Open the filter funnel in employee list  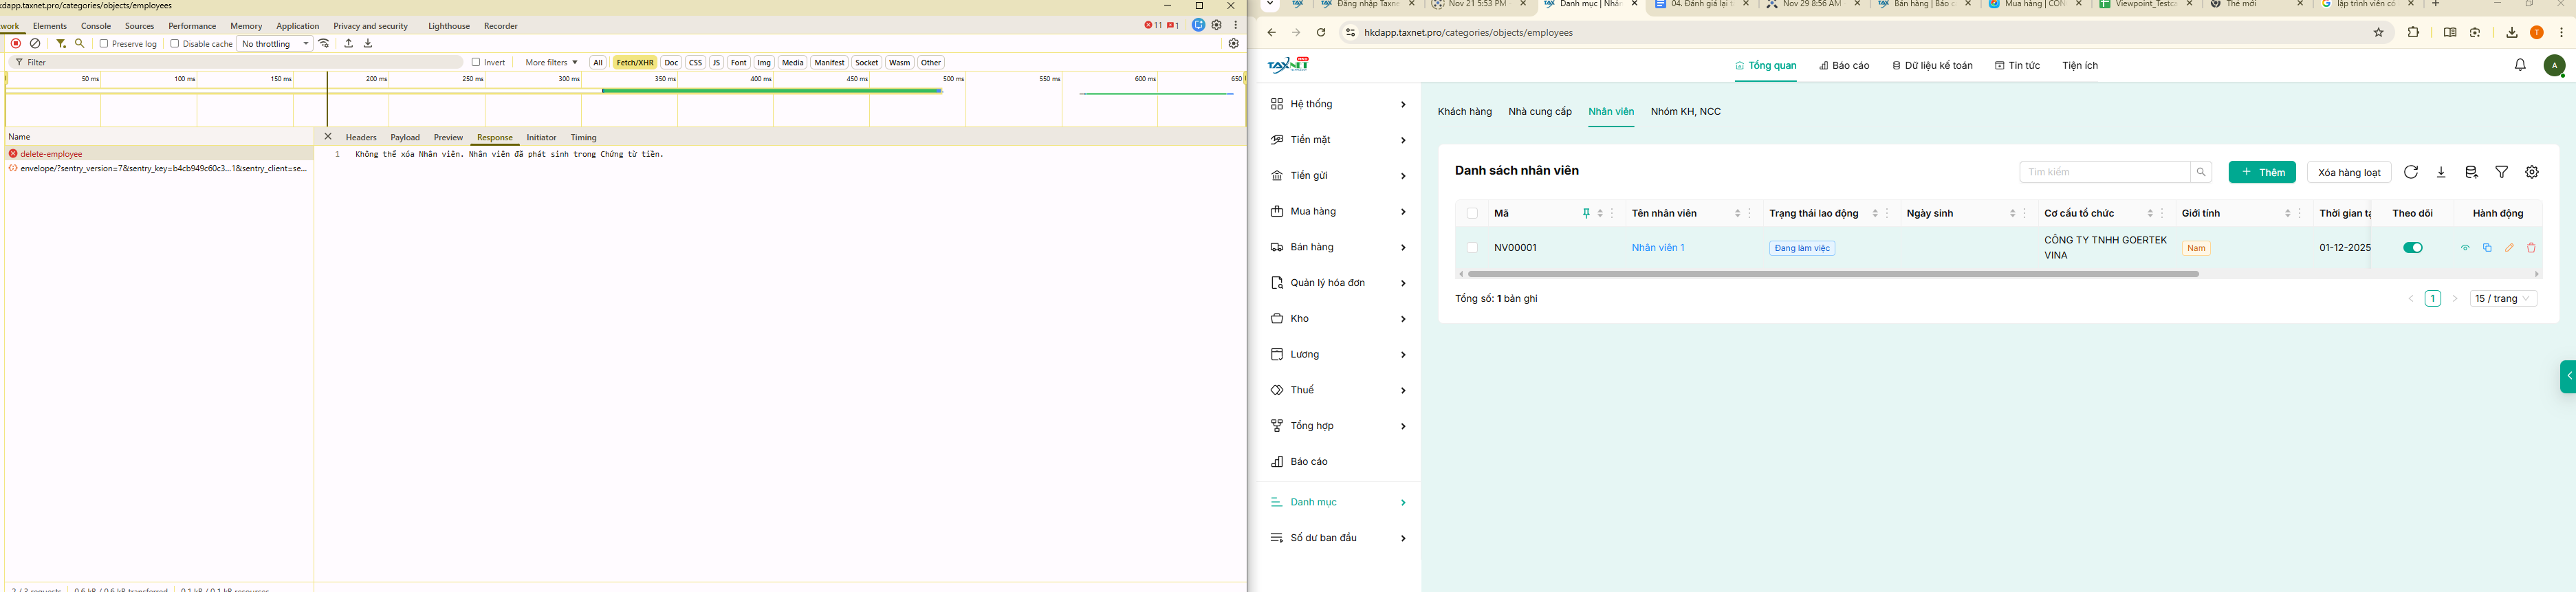[x=2502, y=172]
